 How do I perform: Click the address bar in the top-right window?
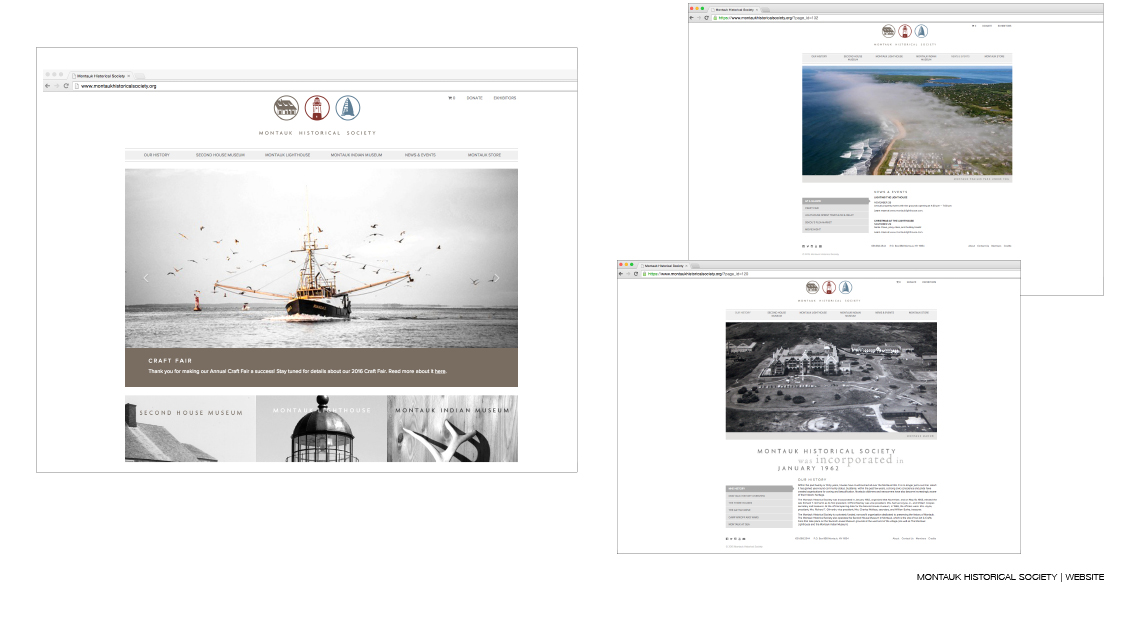pyautogui.click(x=905, y=17)
